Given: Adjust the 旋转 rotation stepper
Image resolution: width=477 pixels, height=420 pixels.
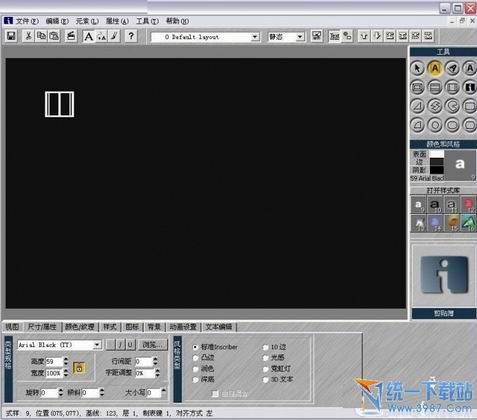Looking at the screenshot, I should click(61, 392).
